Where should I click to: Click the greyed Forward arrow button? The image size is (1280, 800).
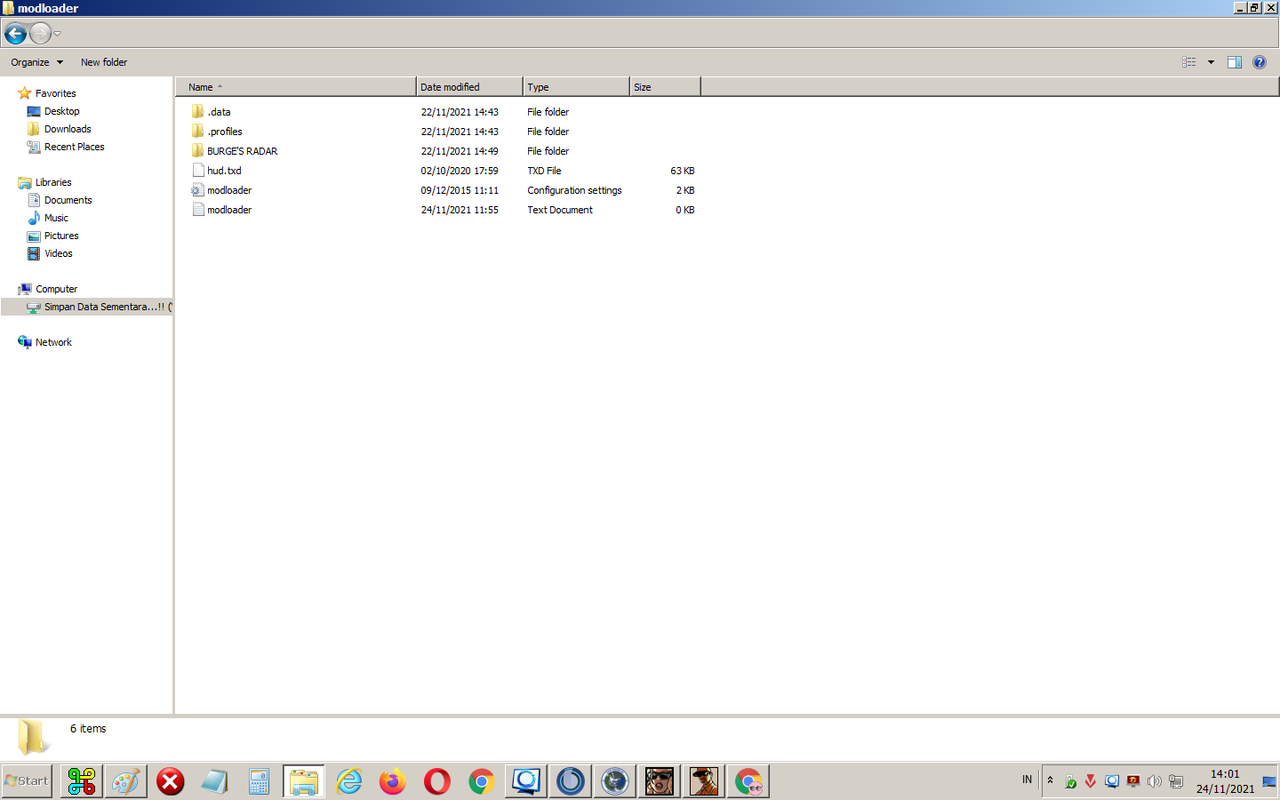coord(40,34)
